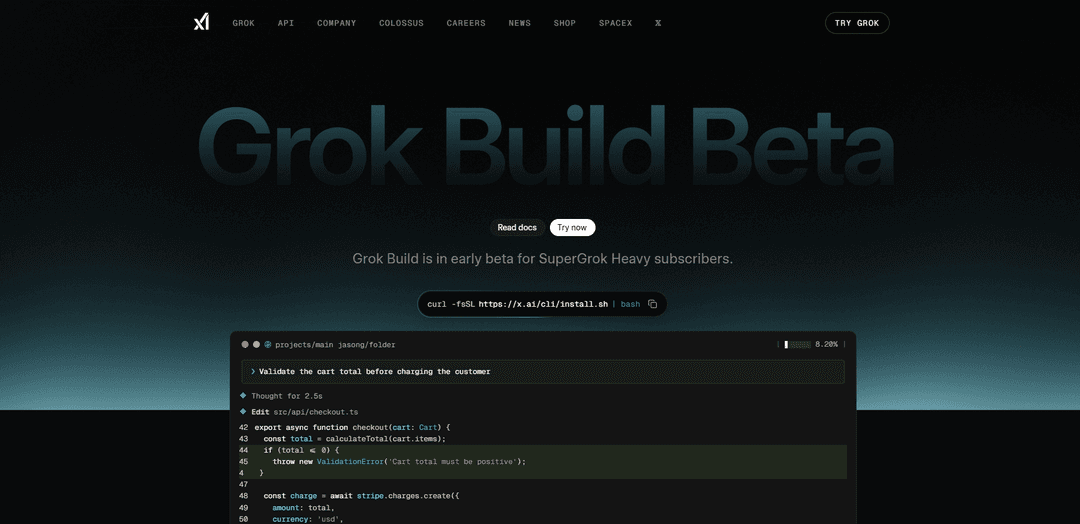Click the install.sh URL in curl command
The image size is (1080, 524).
click(x=543, y=304)
